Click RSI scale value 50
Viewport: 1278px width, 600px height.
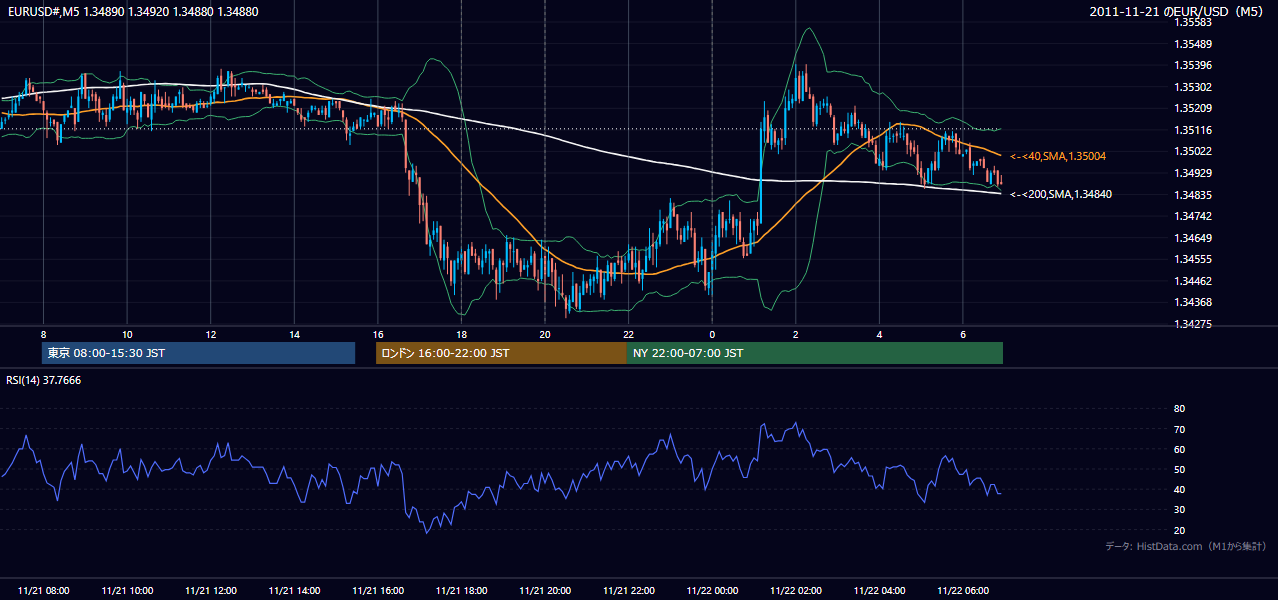tap(1179, 469)
